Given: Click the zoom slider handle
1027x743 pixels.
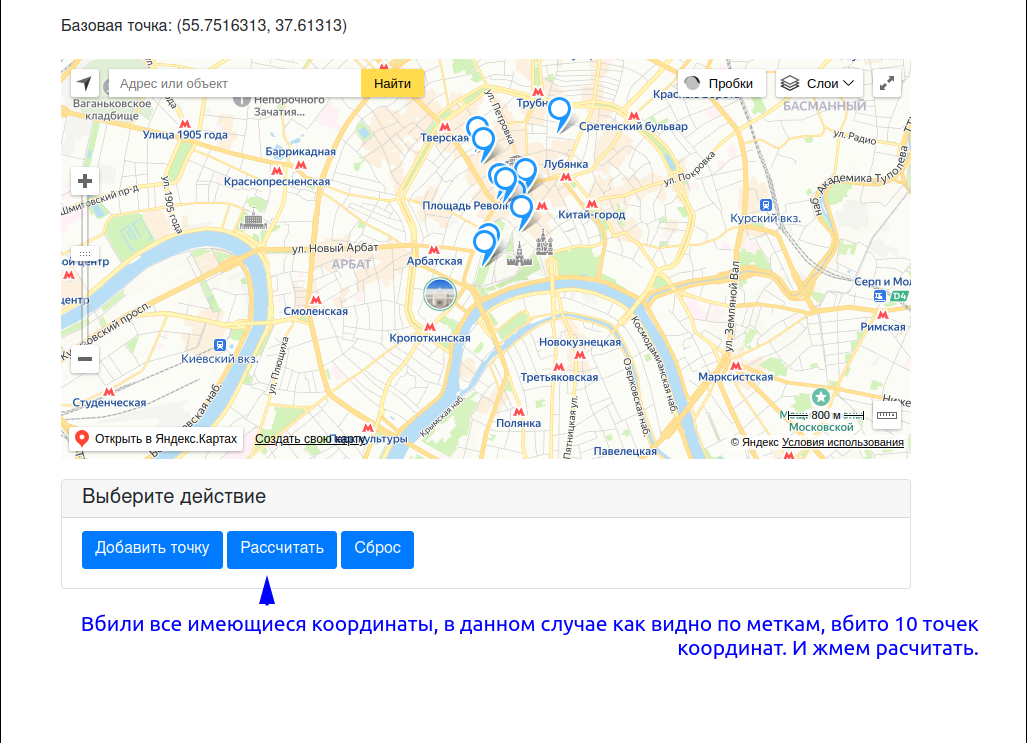Looking at the screenshot, I should (x=85, y=255).
